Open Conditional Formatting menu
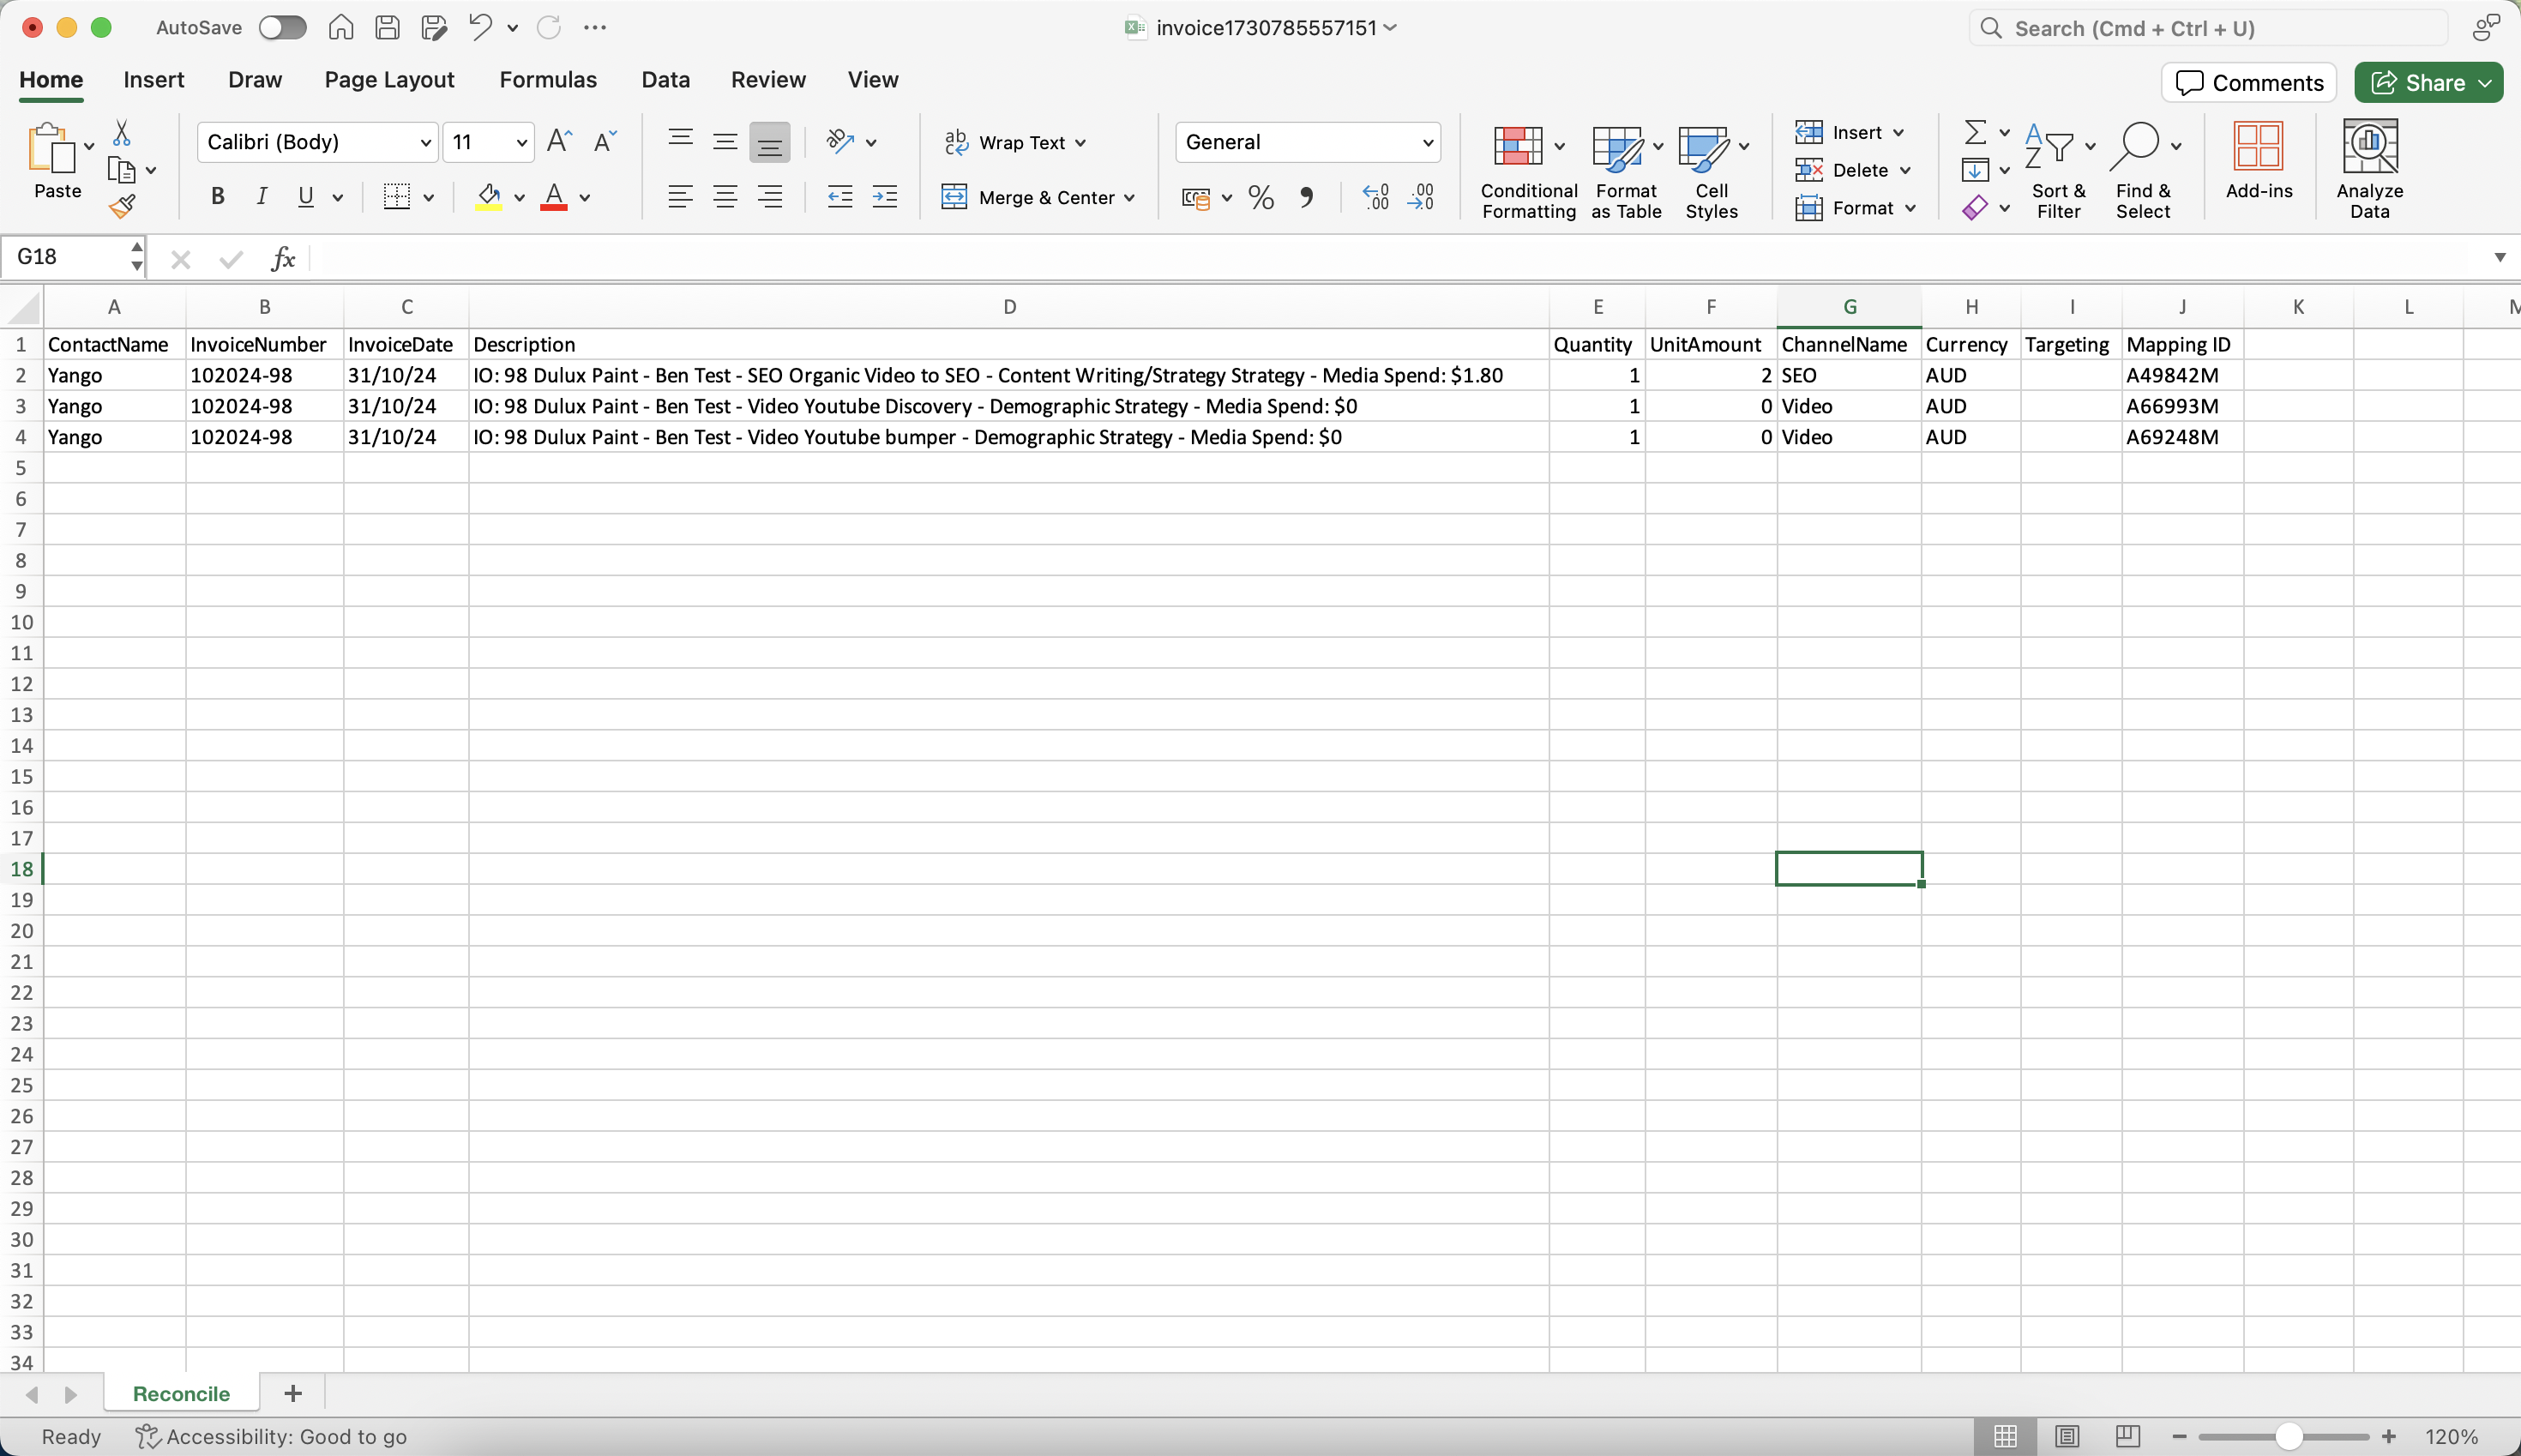 click(x=1528, y=170)
